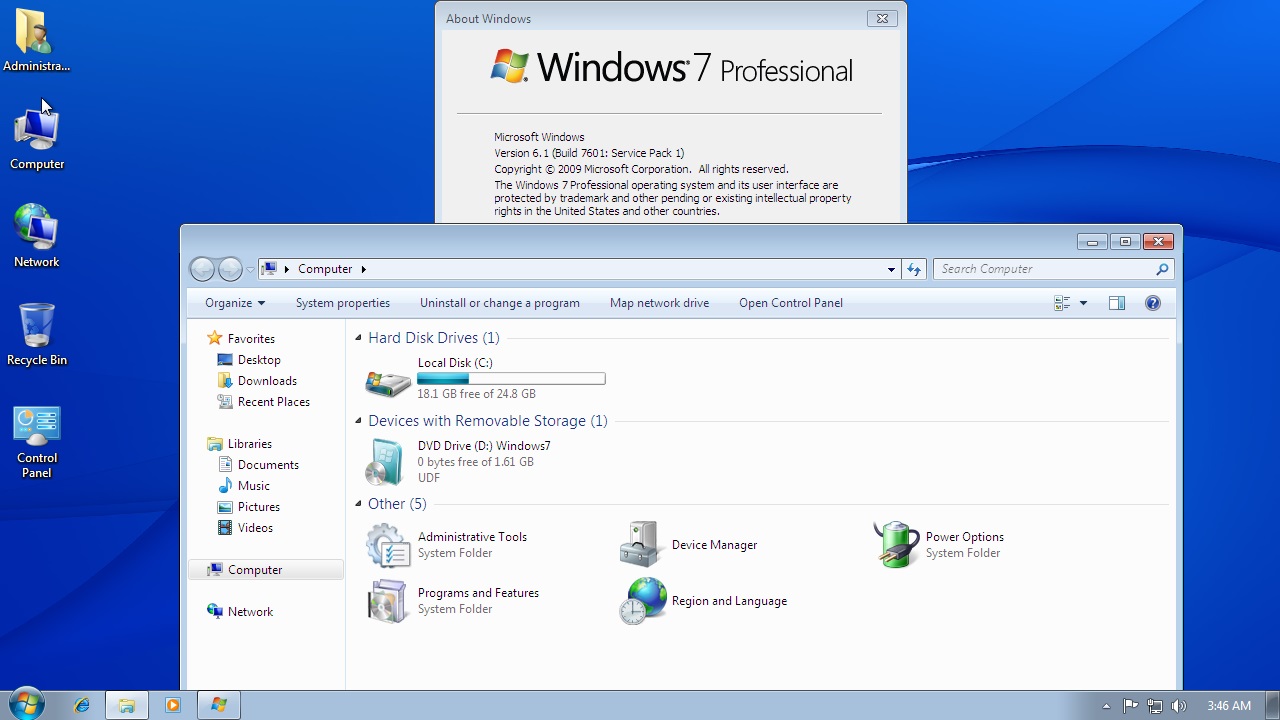Open Explorer help icon

(1153, 303)
